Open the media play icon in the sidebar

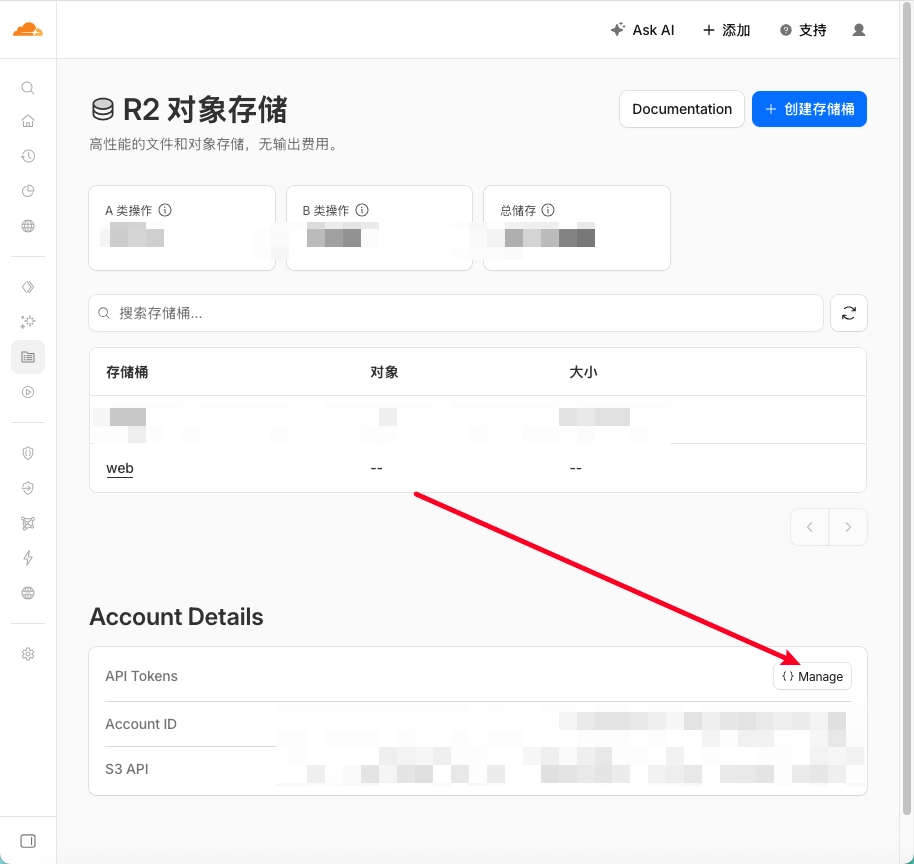click(x=28, y=392)
